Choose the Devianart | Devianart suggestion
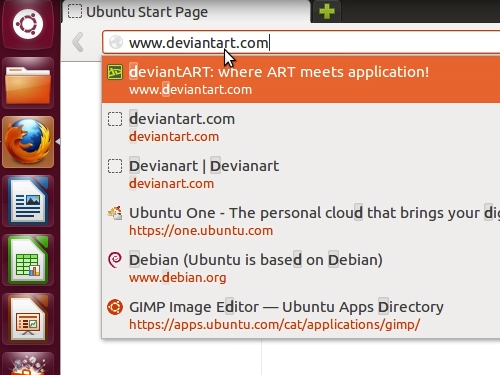This screenshot has height=375, width=500. [x=204, y=166]
